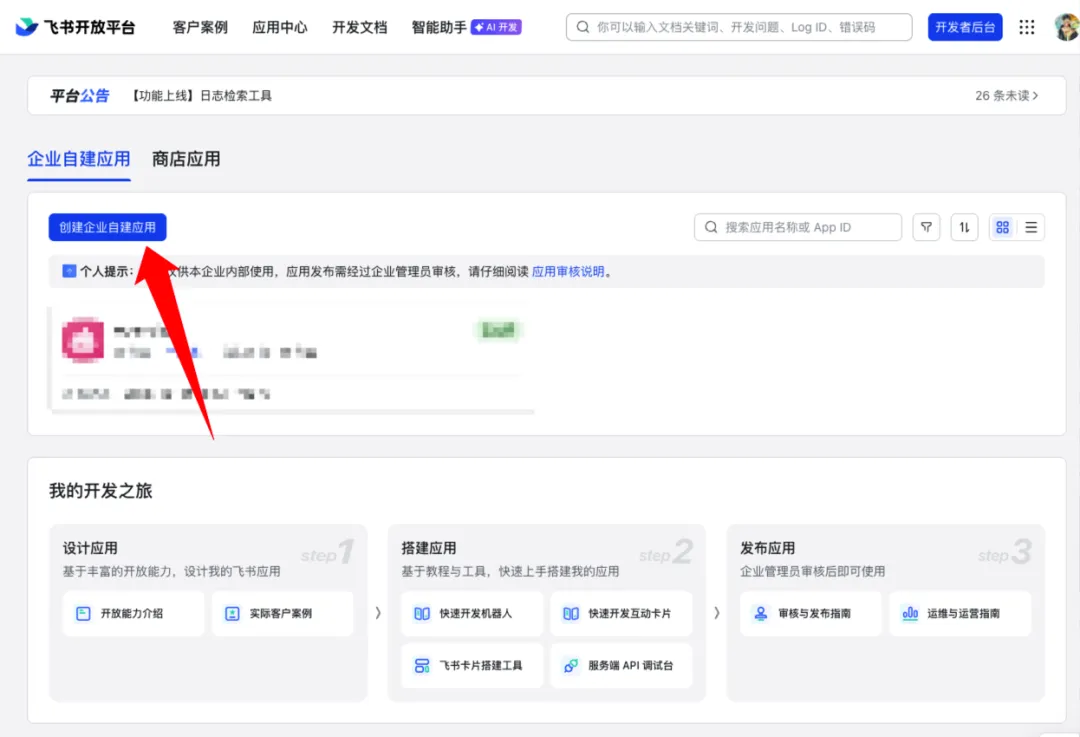Switch to list view layout

[x=1031, y=228]
